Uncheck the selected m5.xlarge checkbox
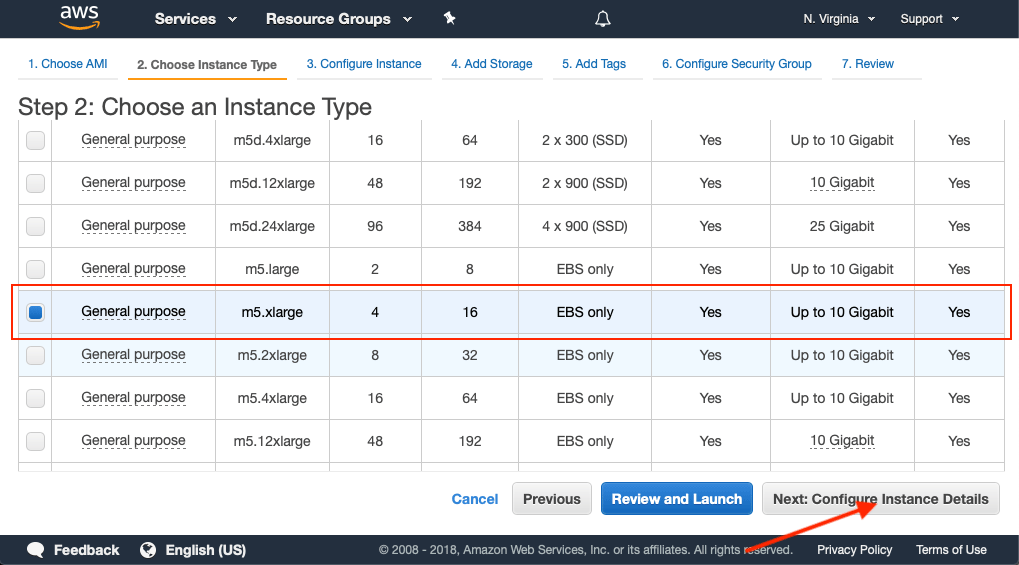This screenshot has width=1019, height=565. (x=36, y=312)
